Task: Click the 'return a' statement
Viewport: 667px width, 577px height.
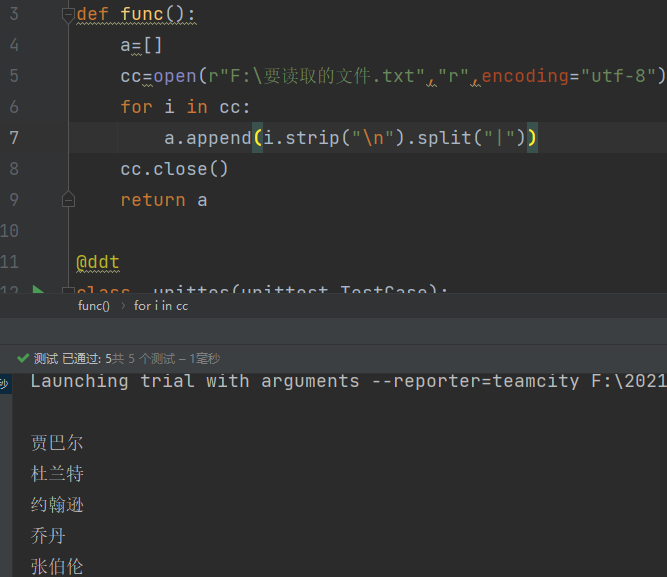Action: pyautogui.click(x=164, y=200)
